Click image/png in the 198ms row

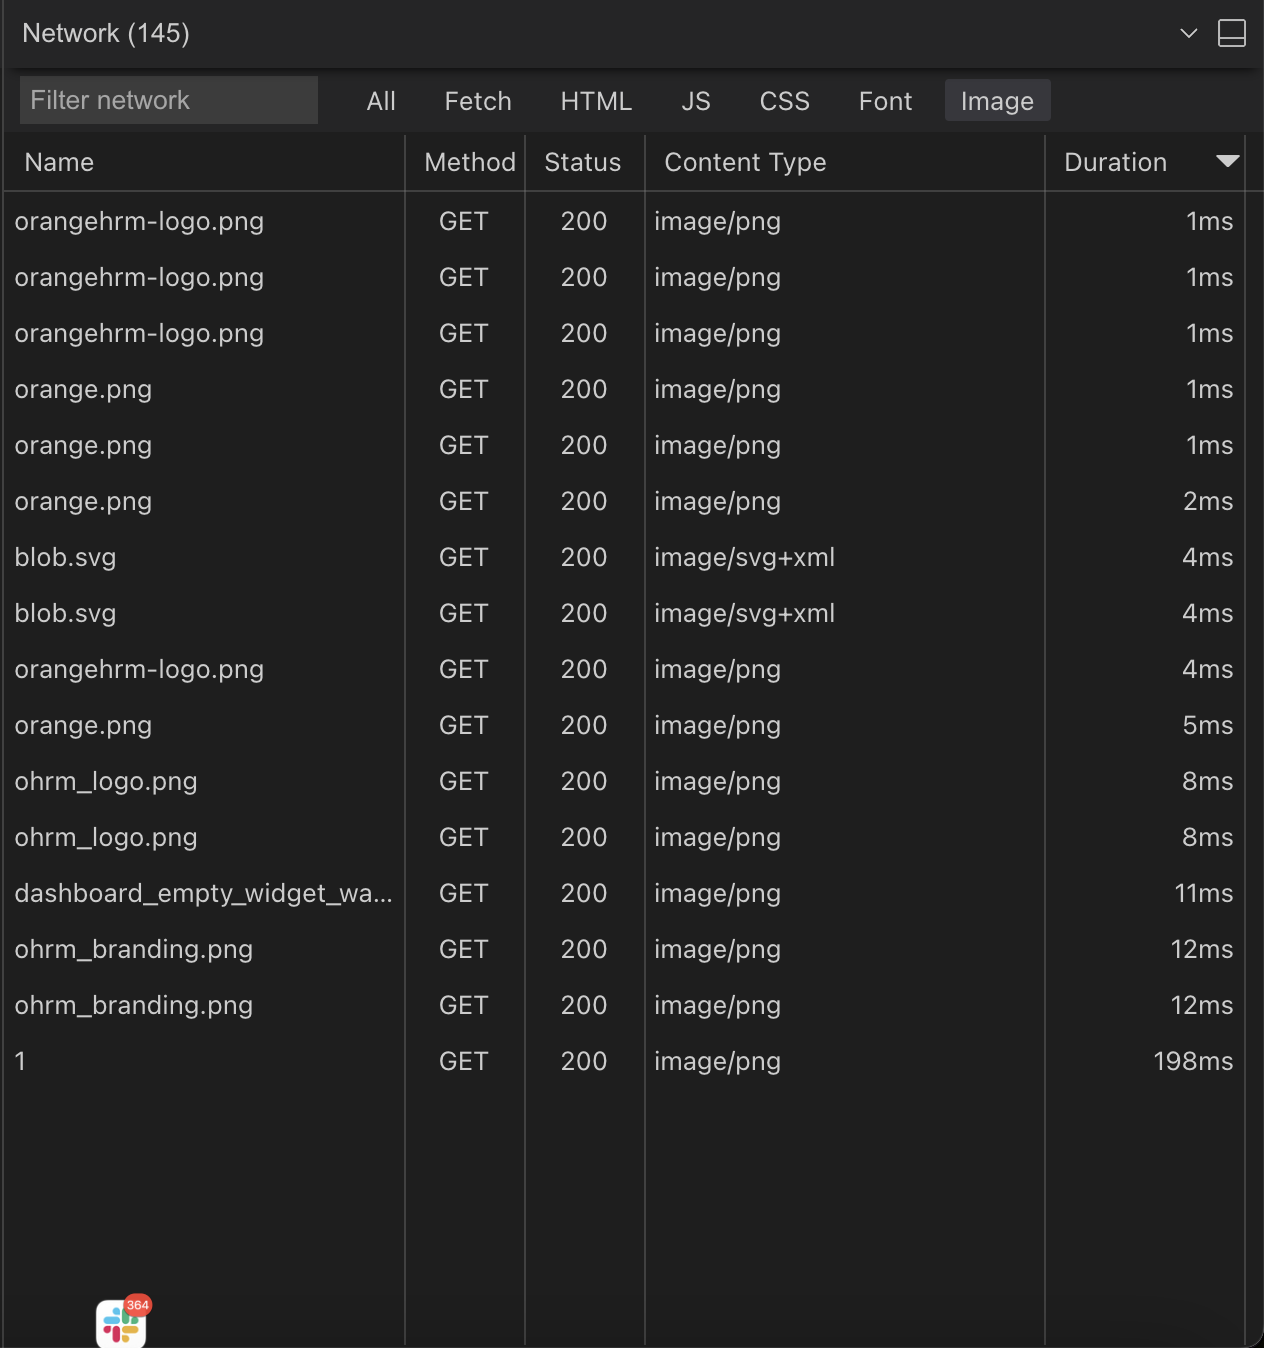717,1061
